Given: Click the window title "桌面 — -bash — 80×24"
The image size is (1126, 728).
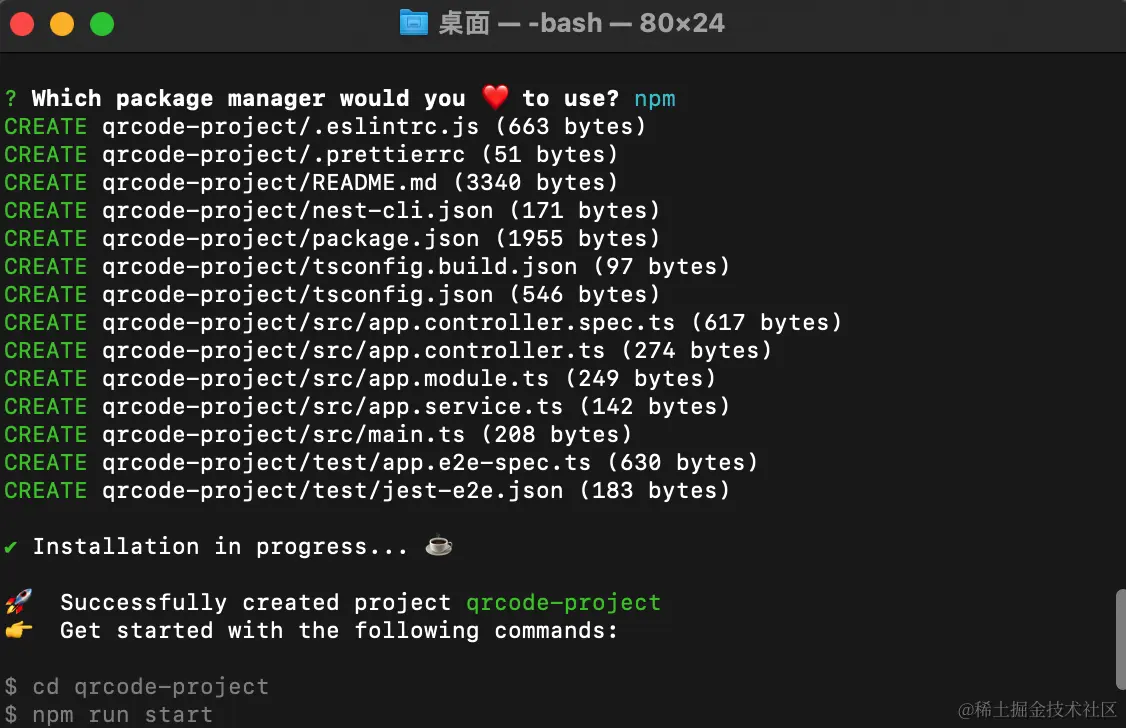Looking at the screenshot, I should pyautogui.click(x=581, y=23).
